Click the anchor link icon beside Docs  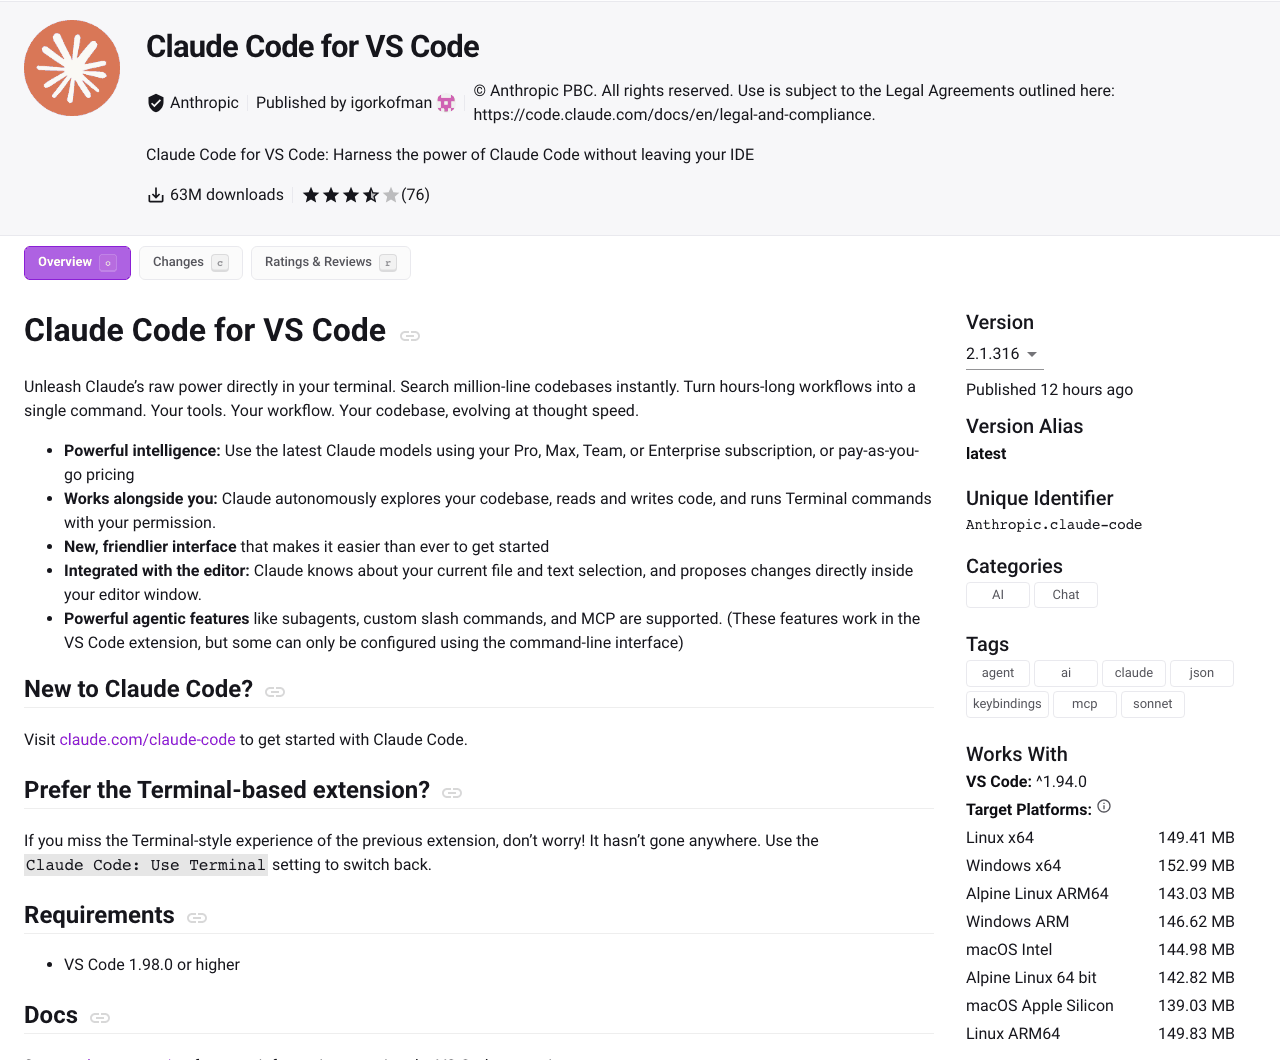tap(100, 1018)
